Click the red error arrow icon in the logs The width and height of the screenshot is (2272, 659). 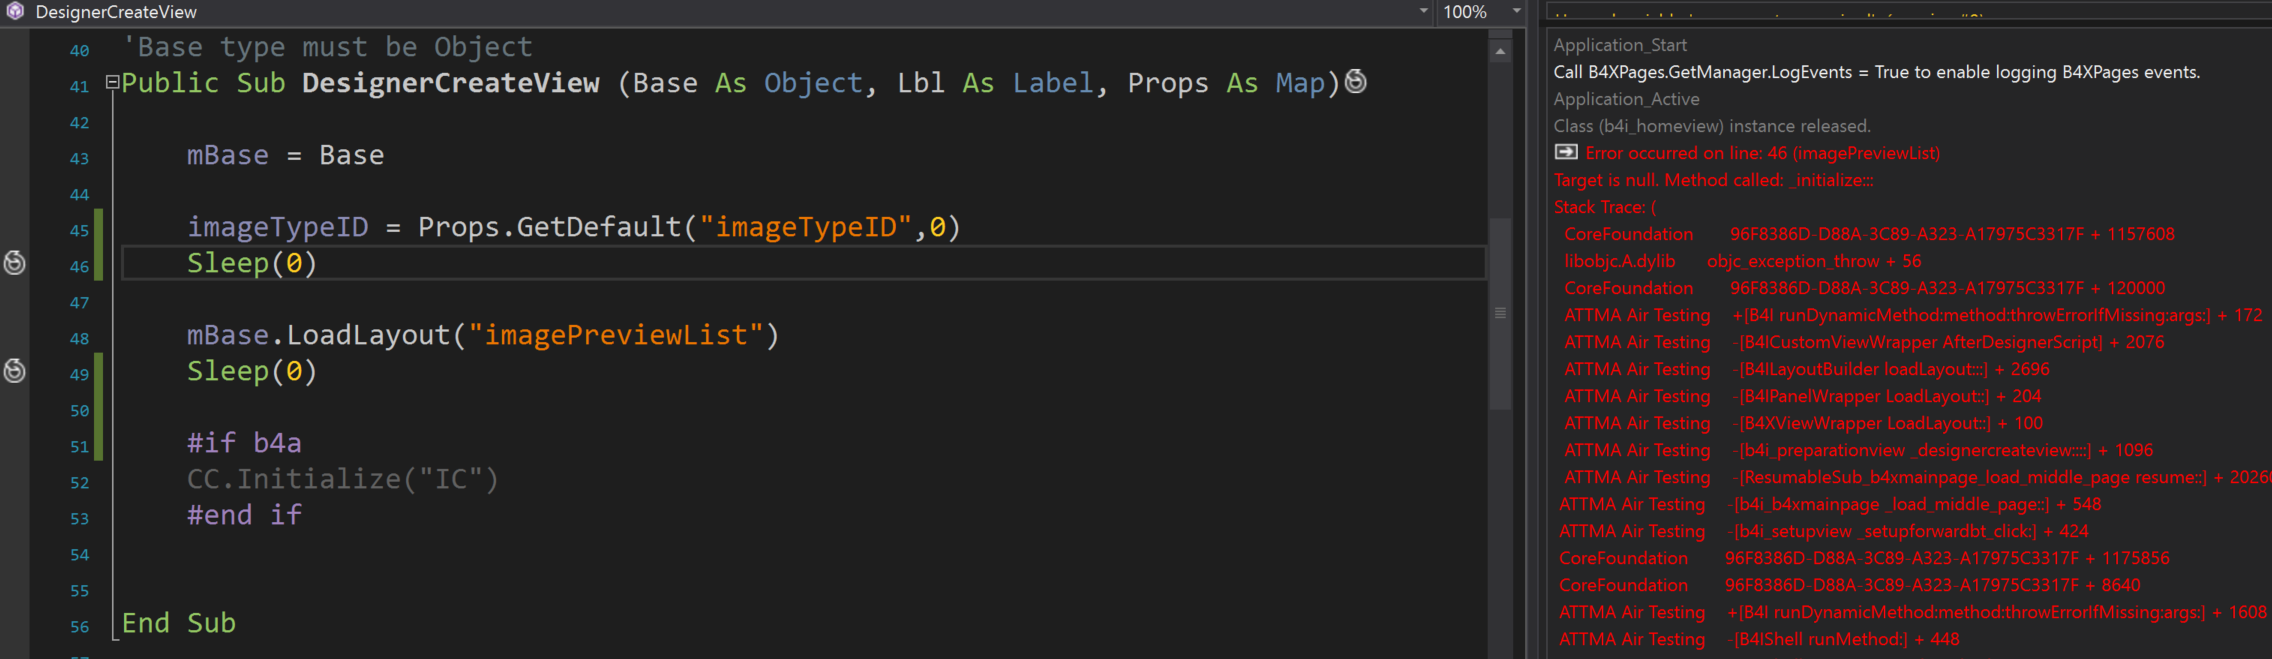point(1564,152)
